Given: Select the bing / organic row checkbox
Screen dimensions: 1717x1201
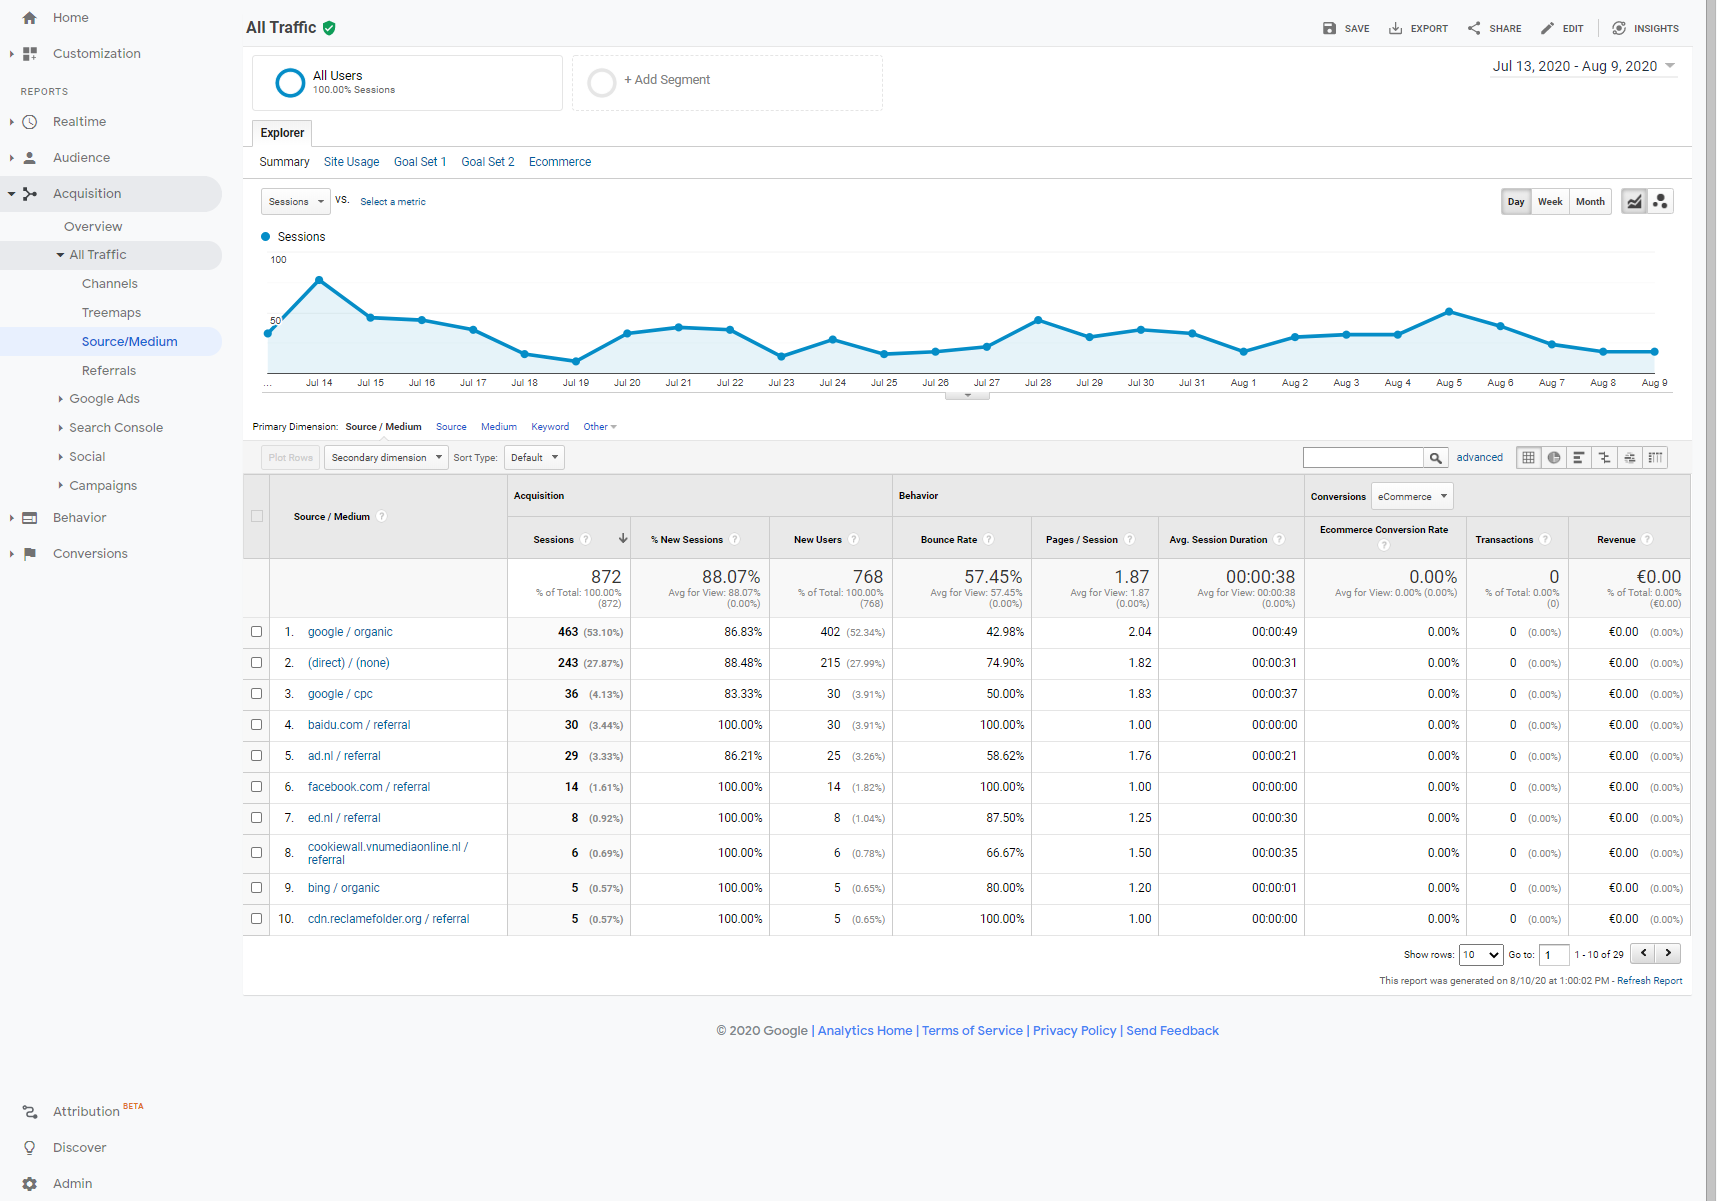Looking at the screenshot, I should tap(257, 888).
